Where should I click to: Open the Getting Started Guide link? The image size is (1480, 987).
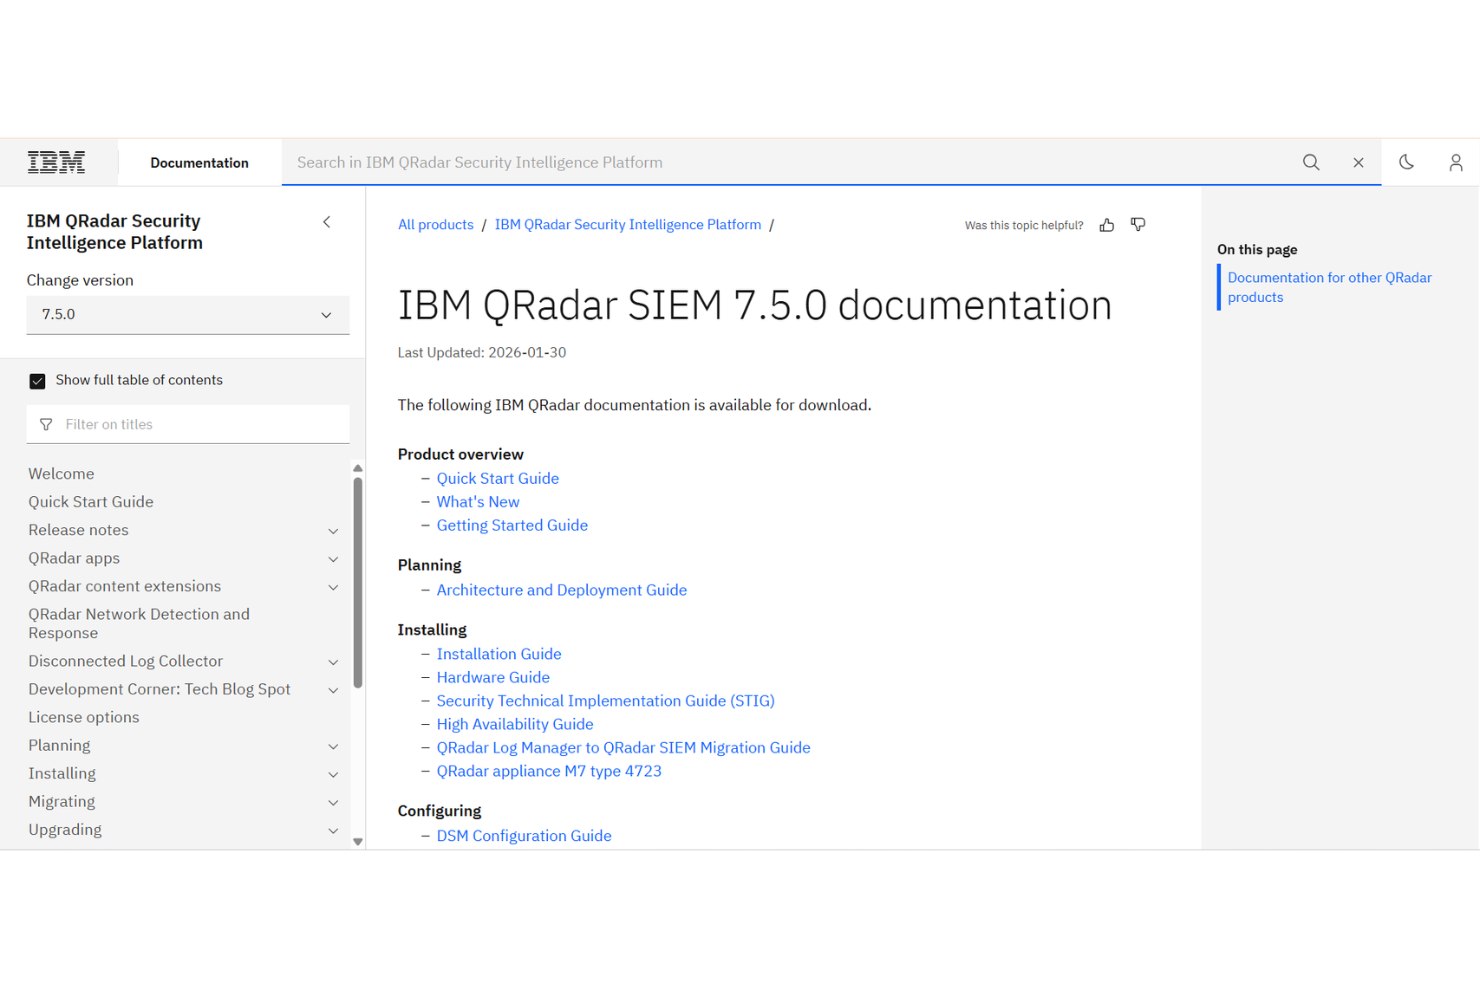coord(512,525)
